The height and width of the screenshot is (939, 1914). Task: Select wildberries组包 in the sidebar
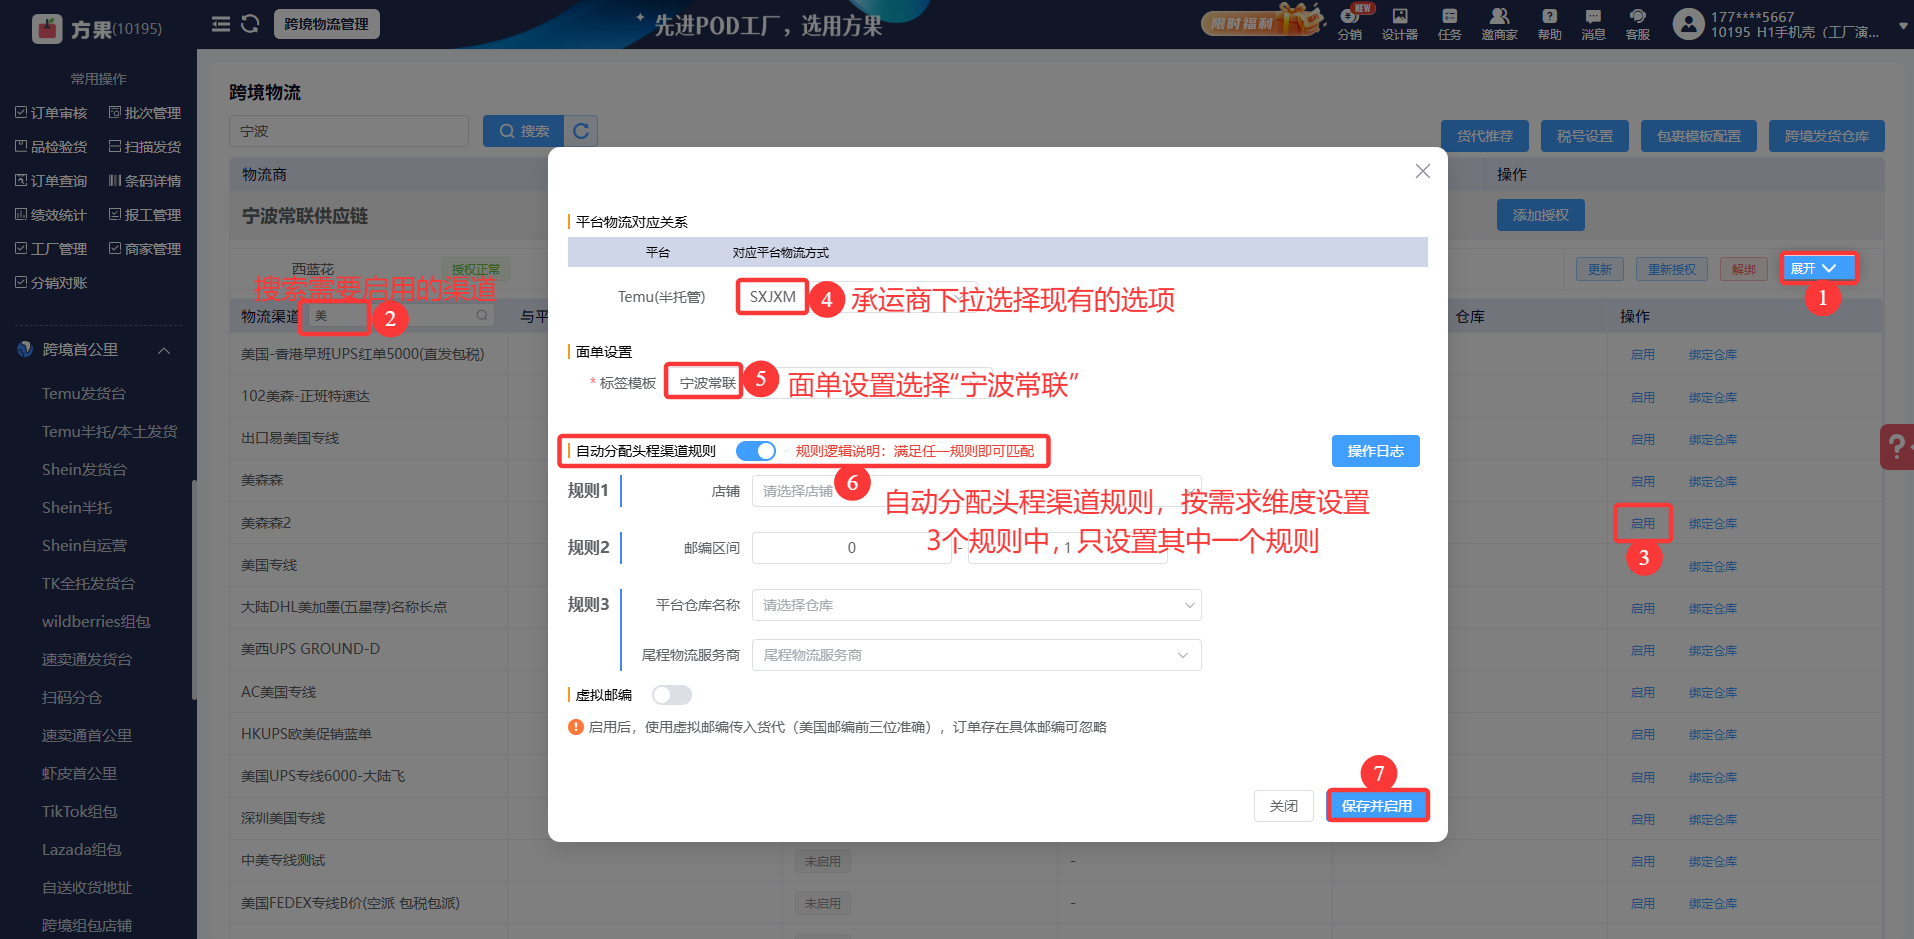(96, 622)
